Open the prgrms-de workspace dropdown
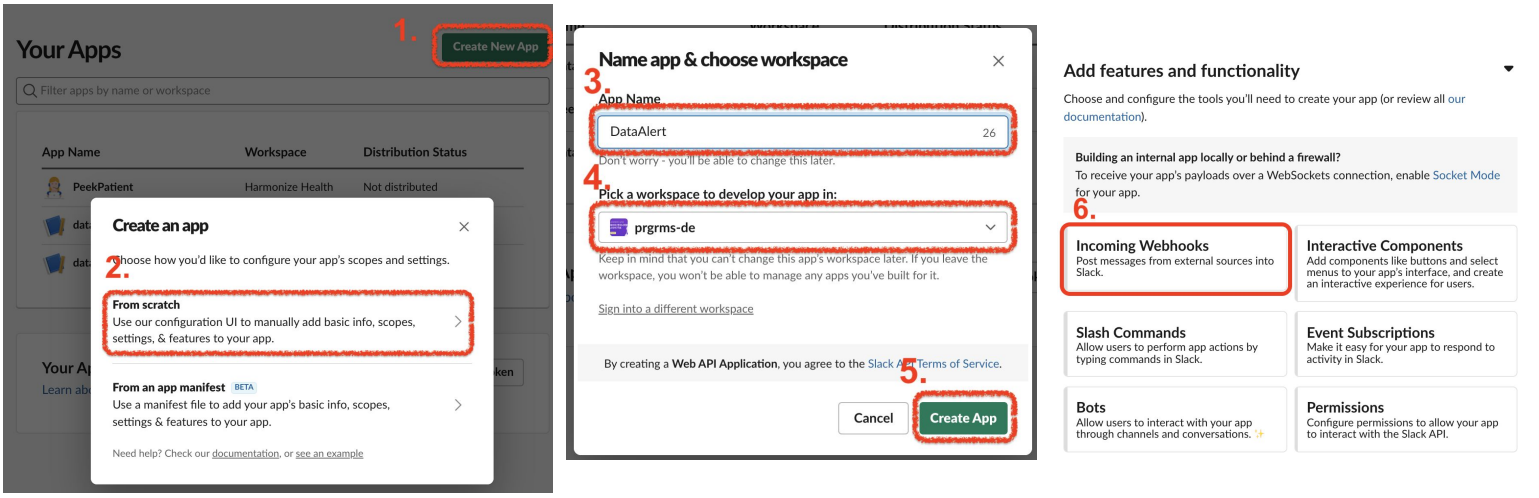Screen dimensions: 1539x498 pos(803,227)
